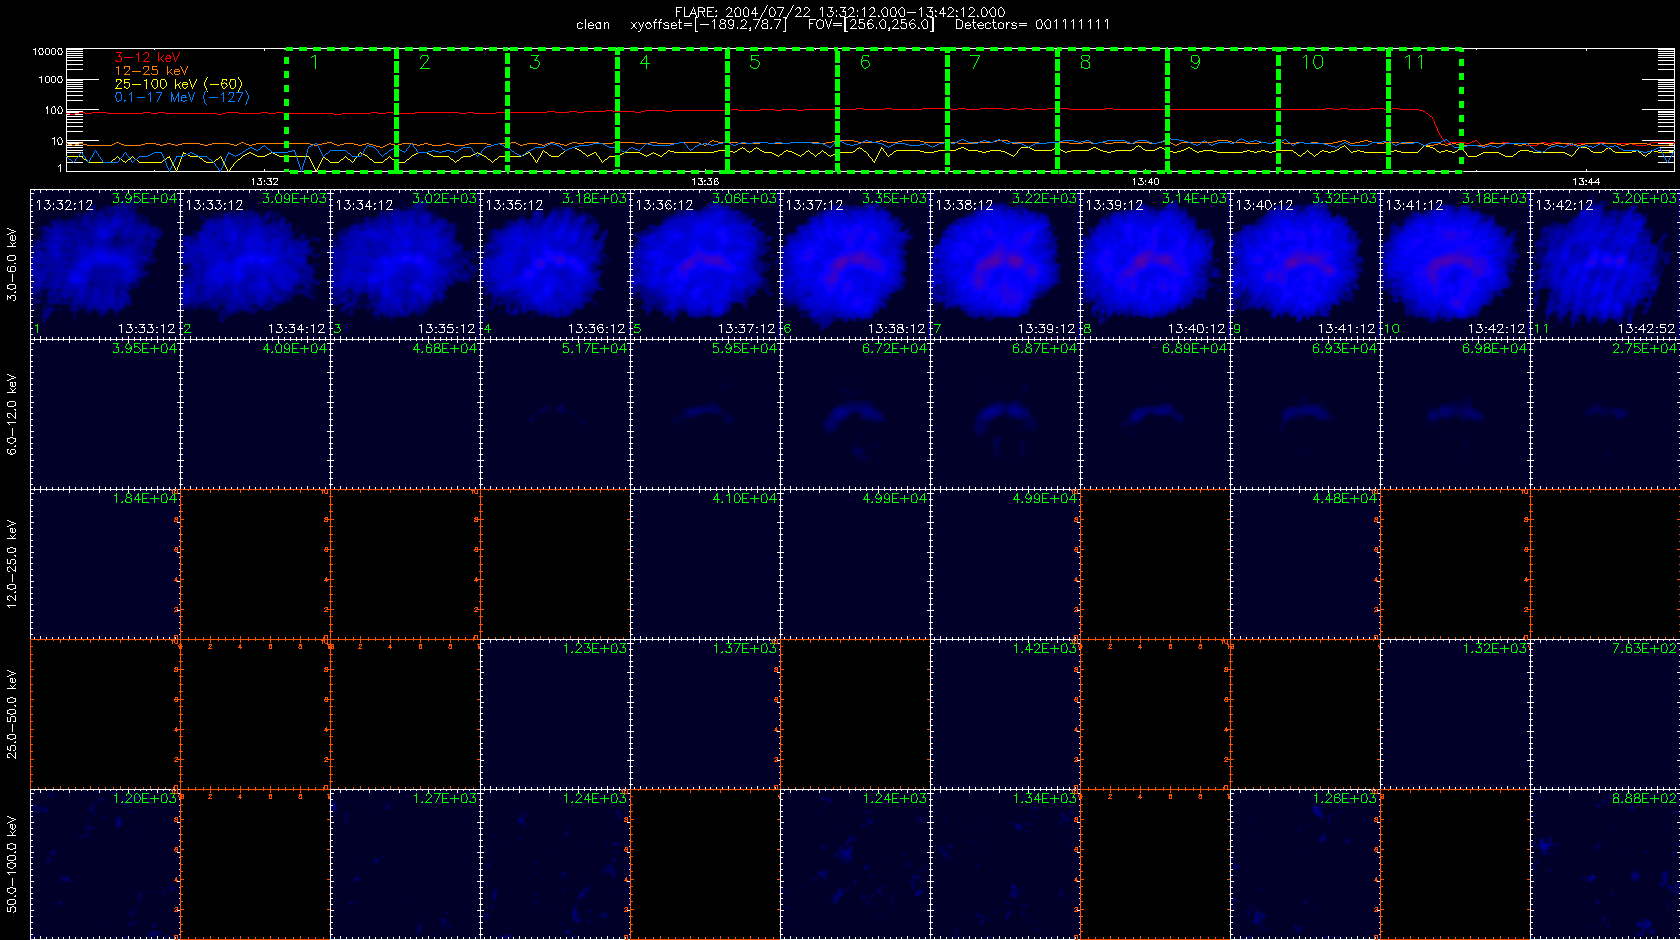Select interval 11 marker in light curve

(x=1414, y=63)
